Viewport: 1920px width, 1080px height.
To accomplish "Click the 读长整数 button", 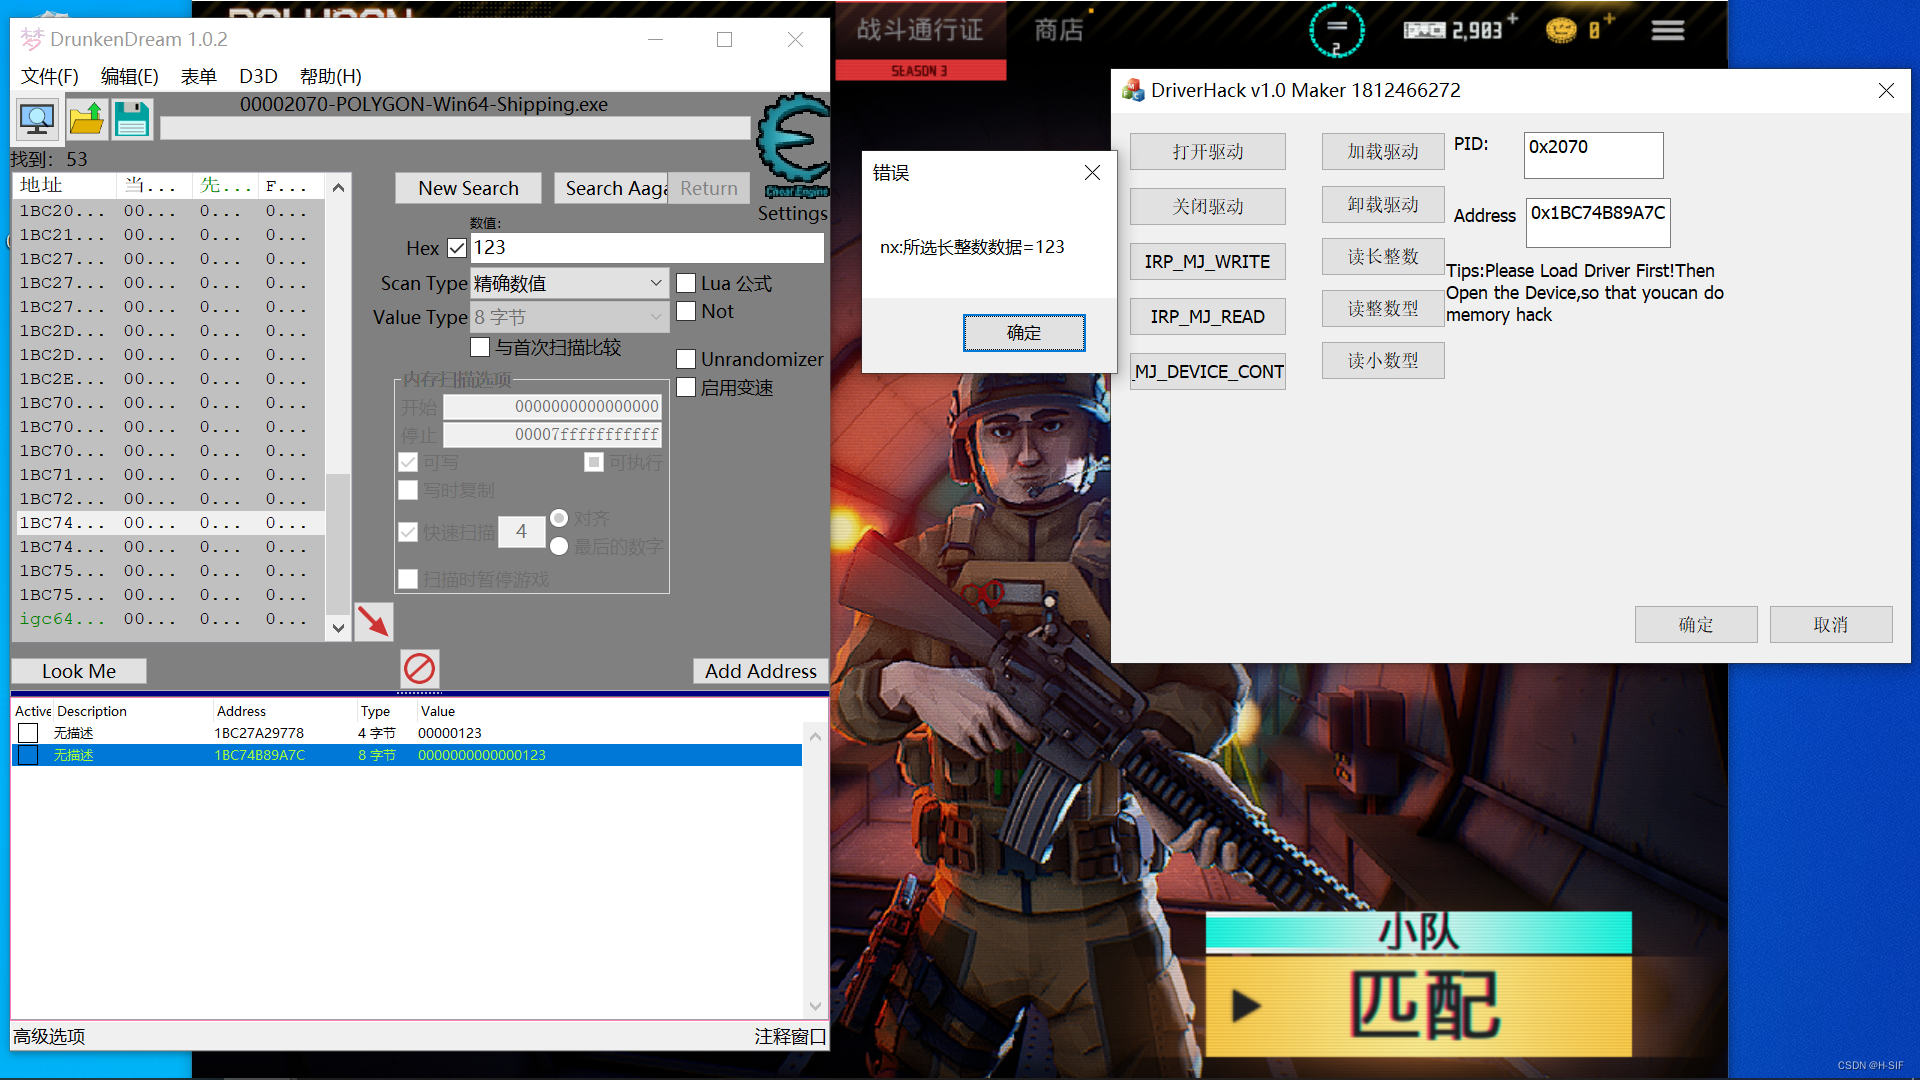I will tap(1382, 257).
